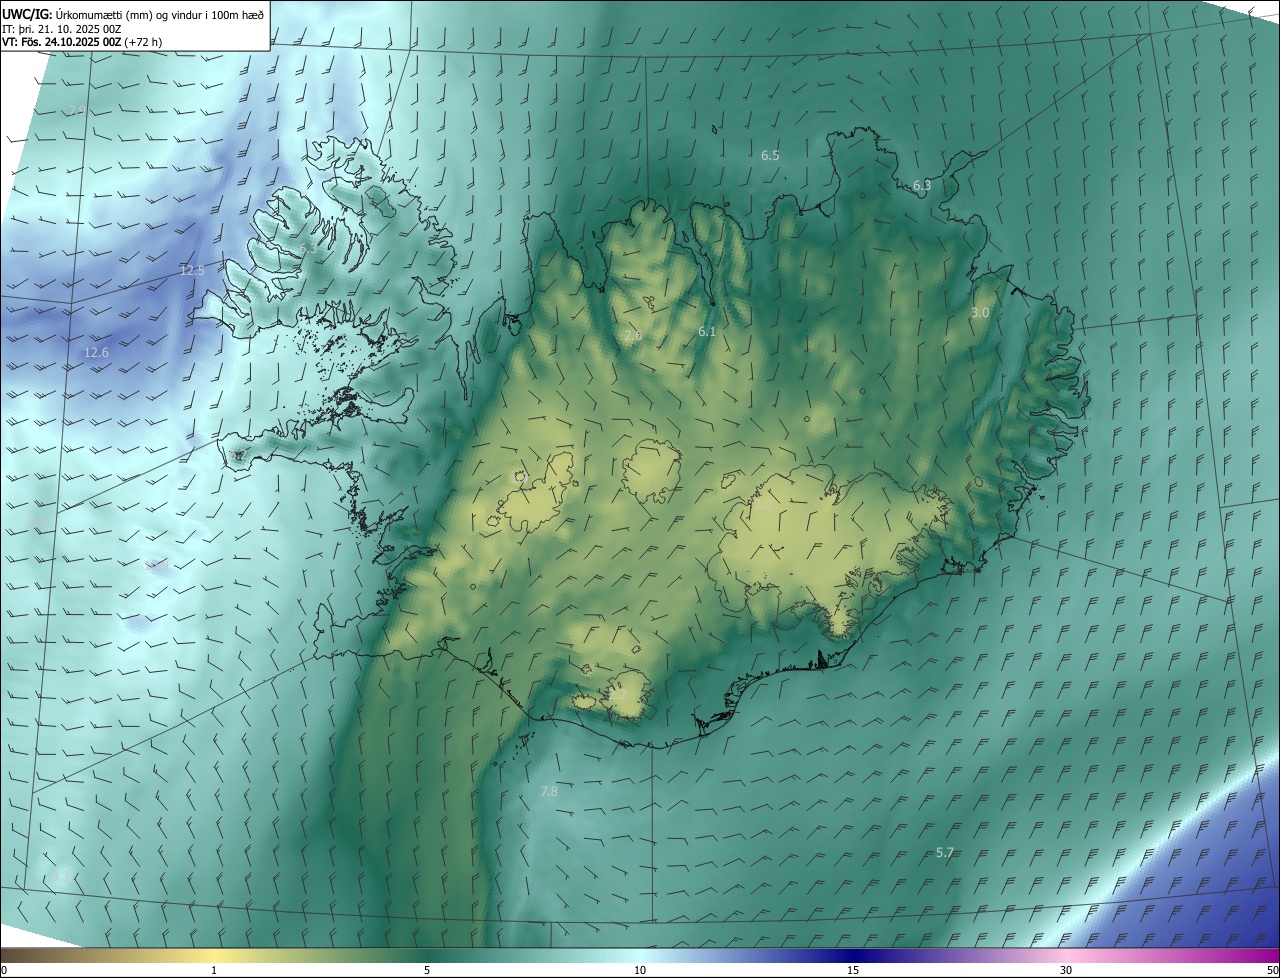Click the 6.3 label on the northeast coast
The image size is (1280, 978).
(922, 185)
